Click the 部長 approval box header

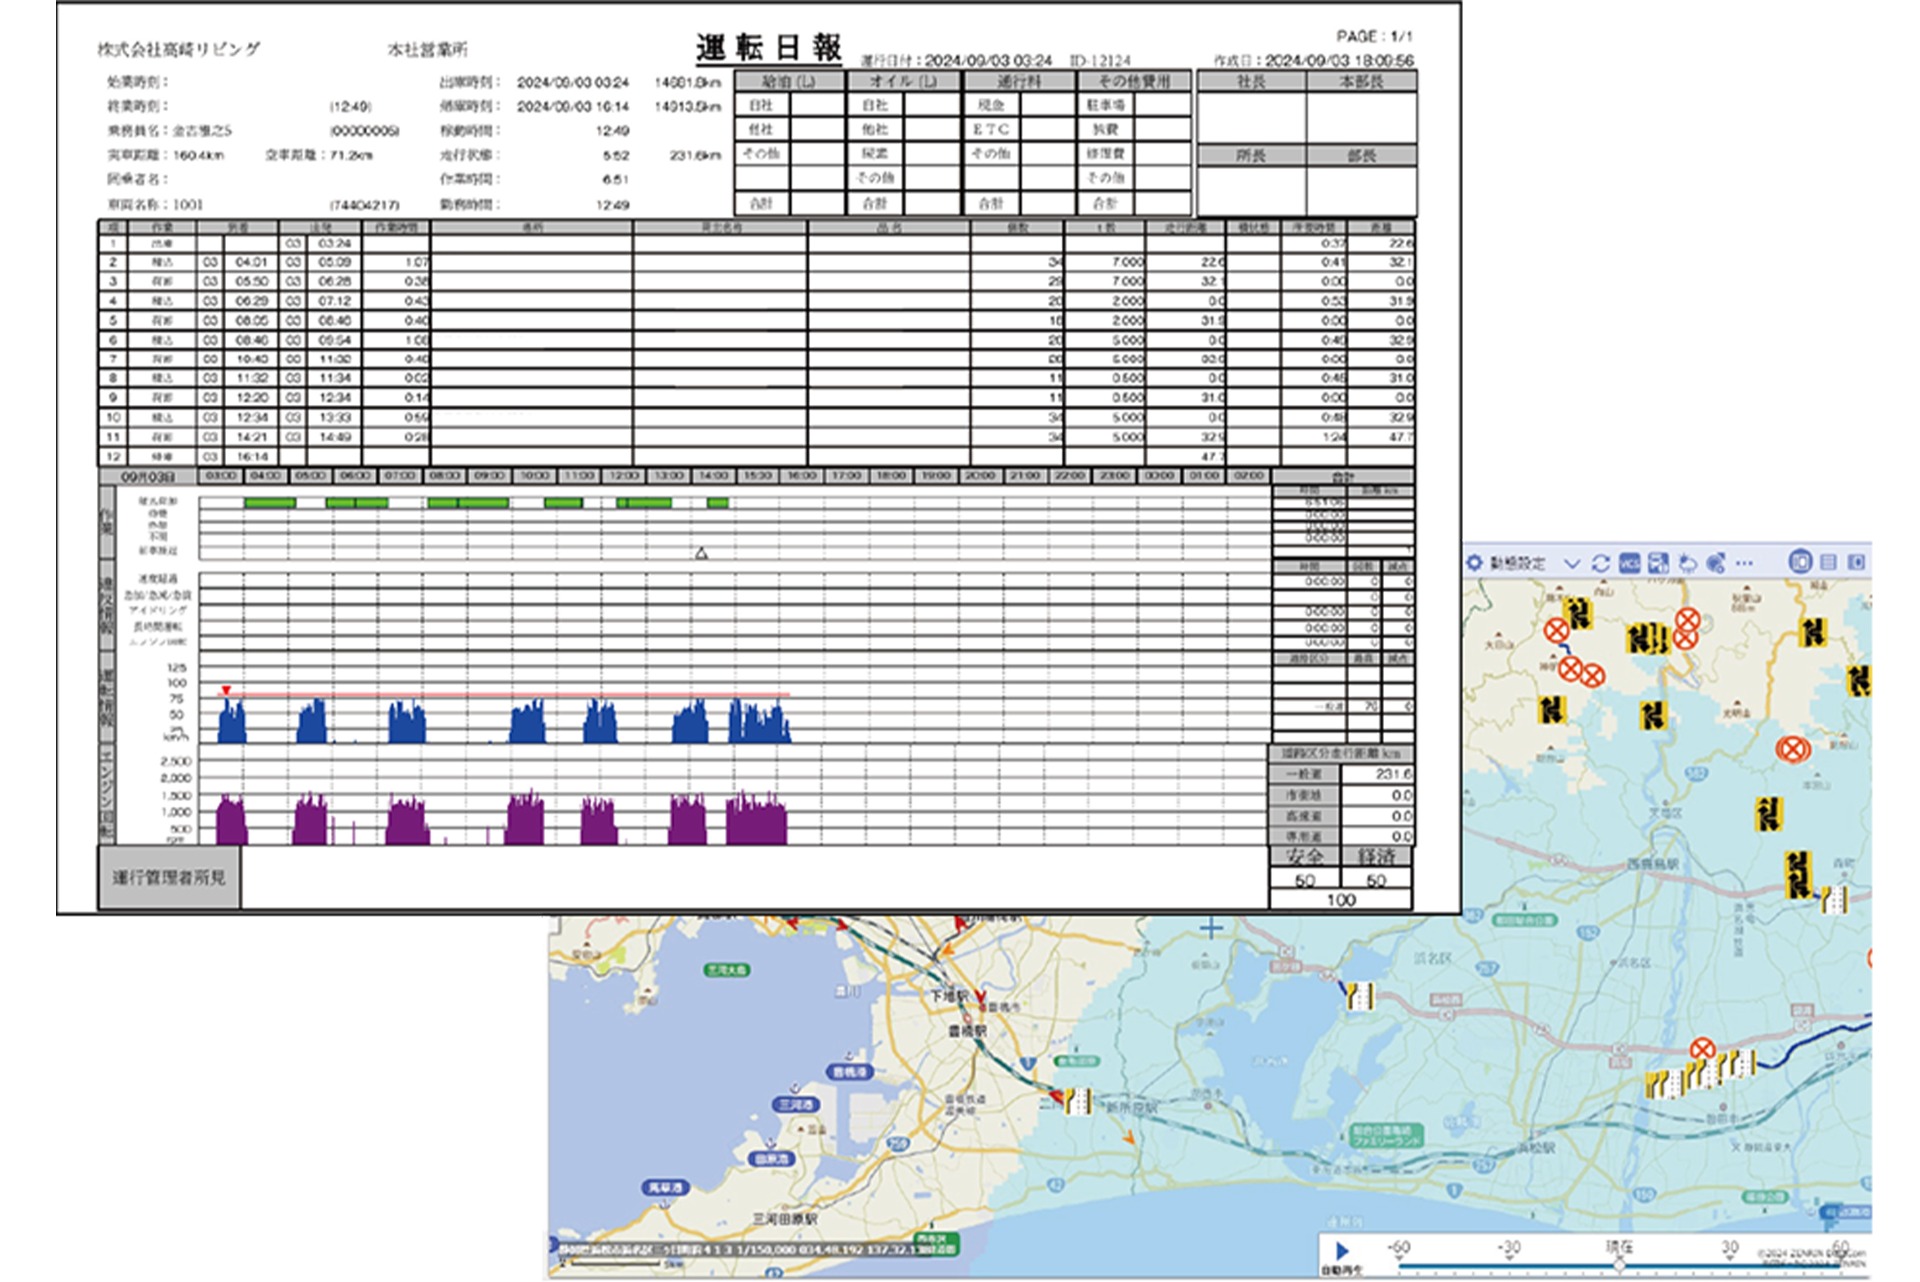coord(1362,155)
